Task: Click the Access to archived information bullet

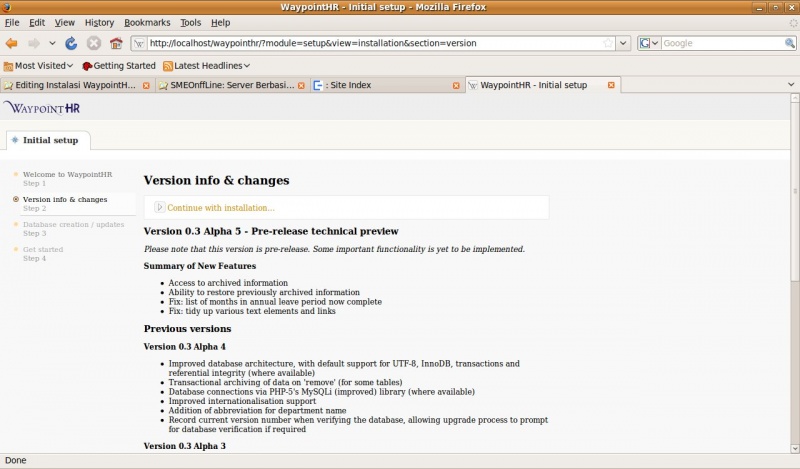Action: tap(228, 283)
